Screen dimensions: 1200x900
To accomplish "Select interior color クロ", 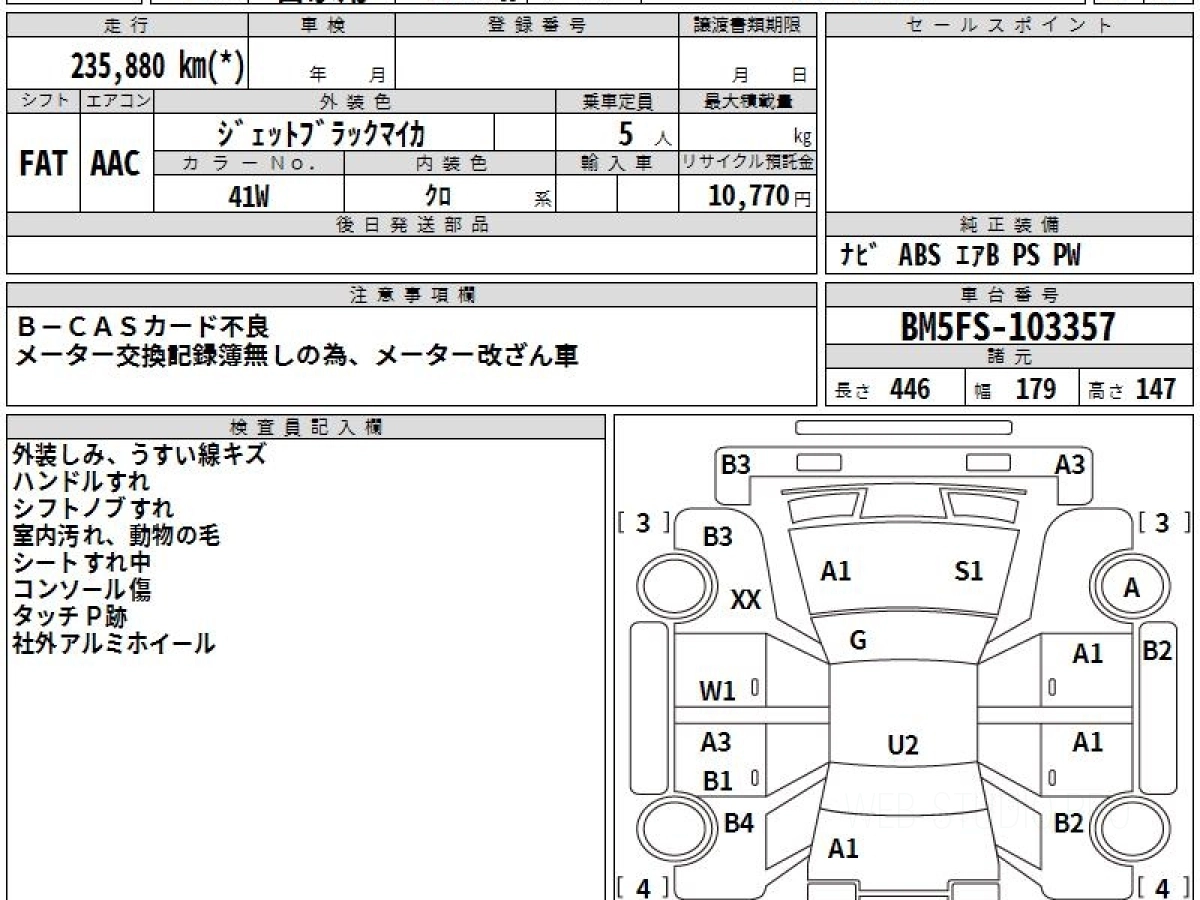I will point(438,196).
